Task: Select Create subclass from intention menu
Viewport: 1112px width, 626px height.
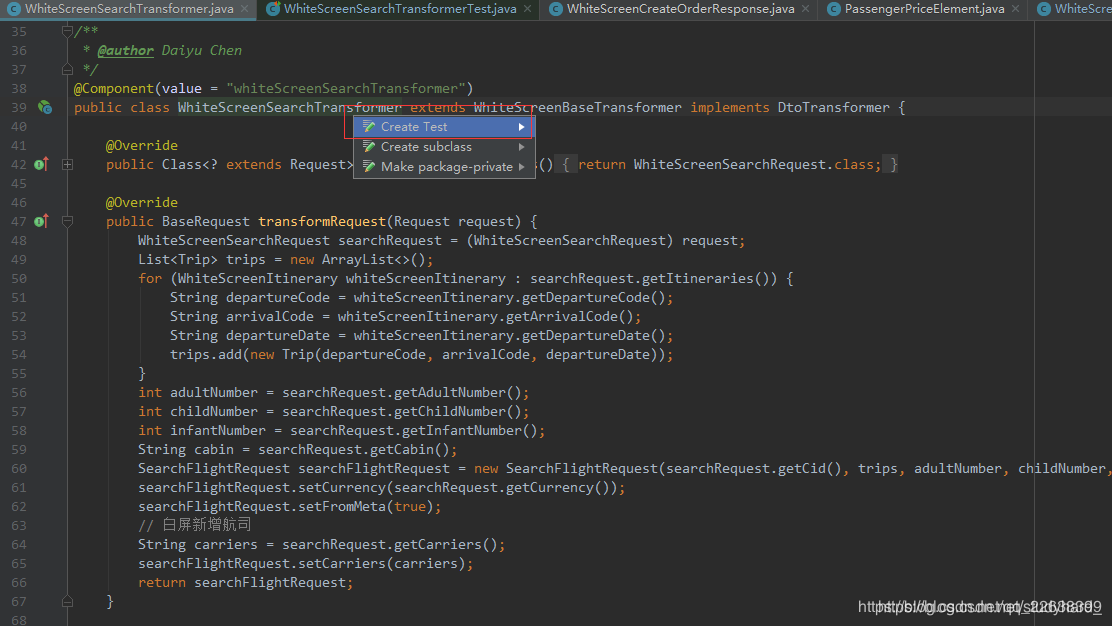Action: [x=444, y=147]
